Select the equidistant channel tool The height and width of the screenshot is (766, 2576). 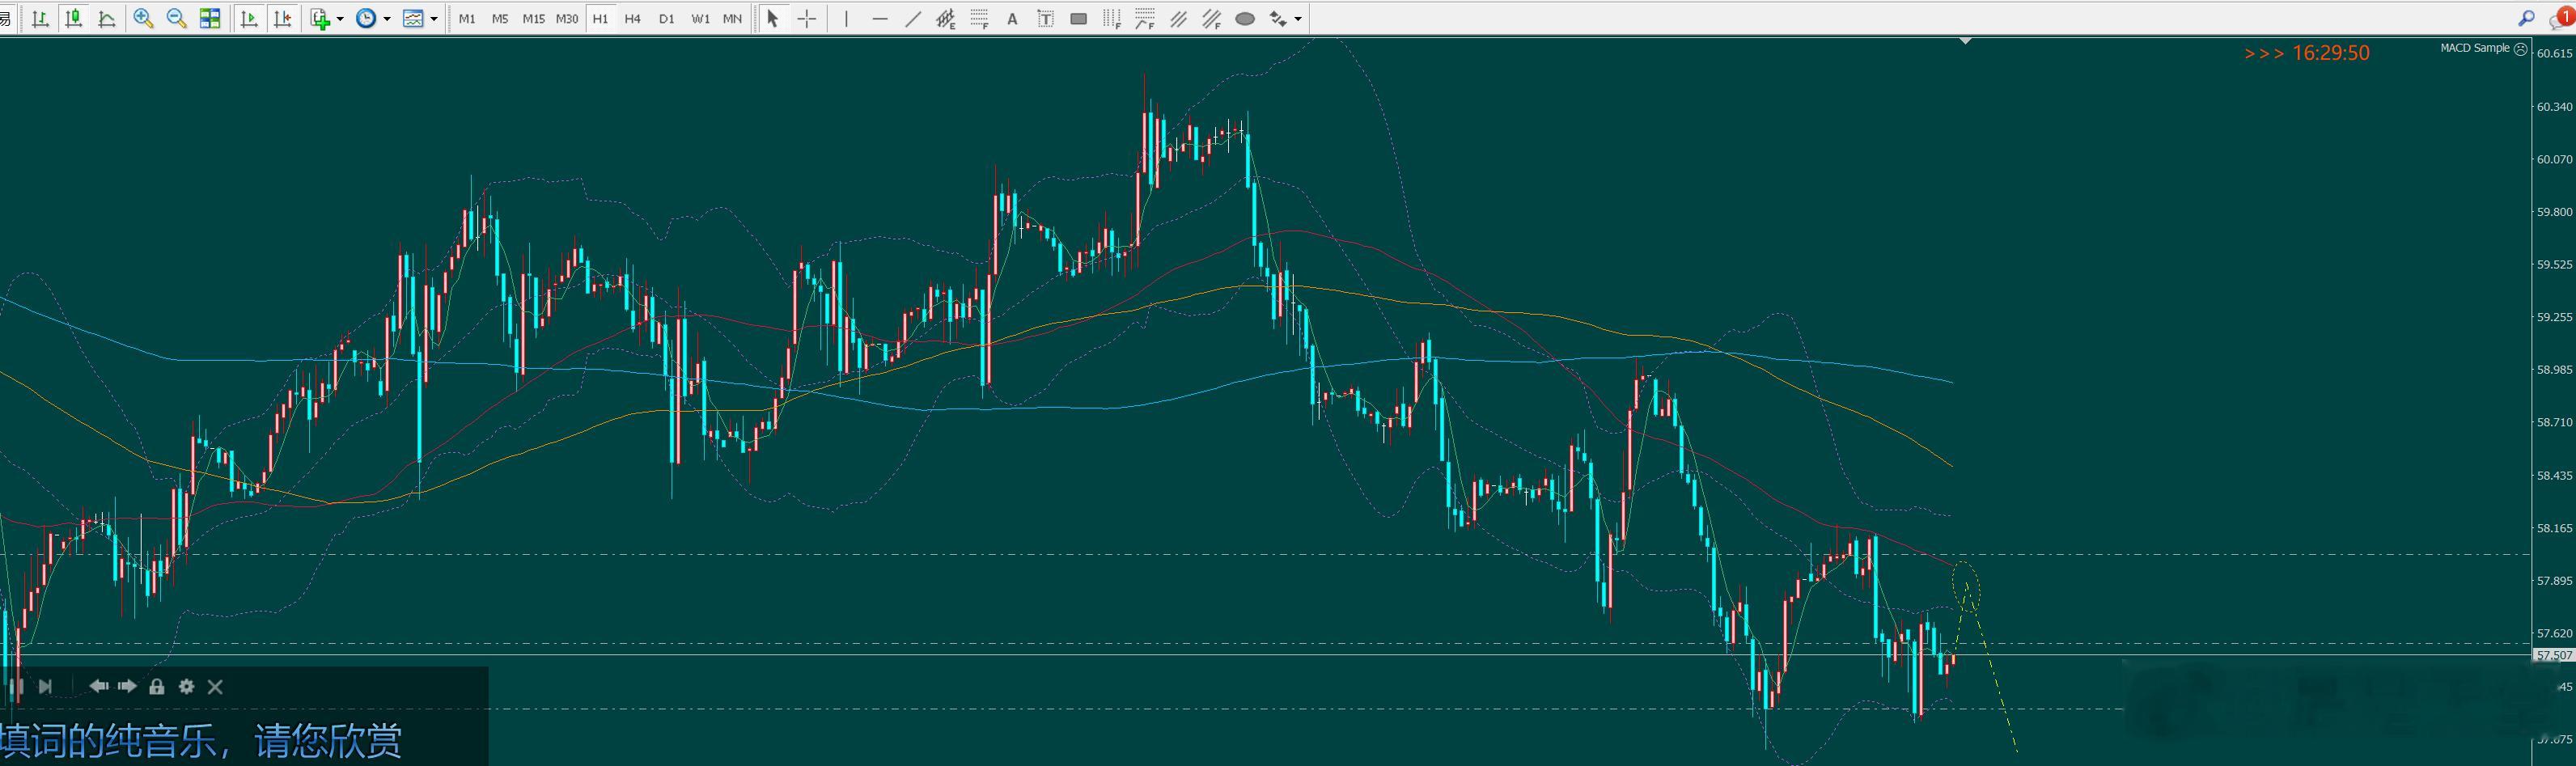coord(946,19)
